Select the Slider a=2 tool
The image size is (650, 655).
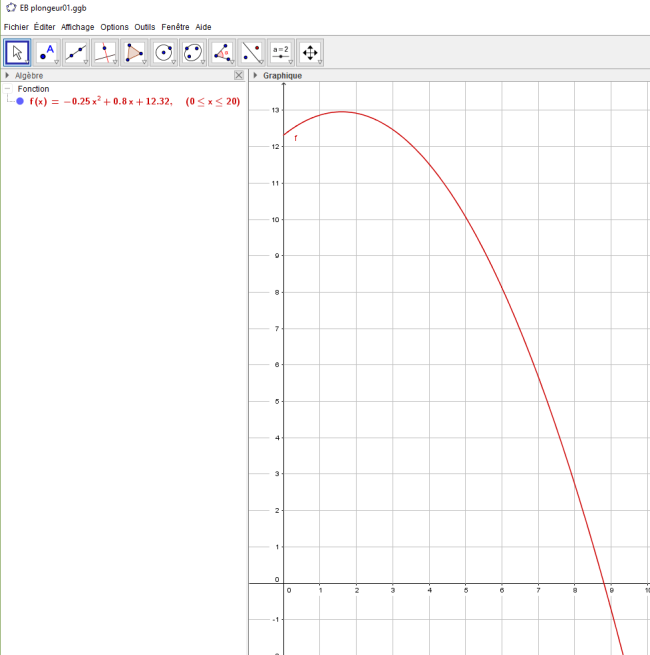coord(281,53)
